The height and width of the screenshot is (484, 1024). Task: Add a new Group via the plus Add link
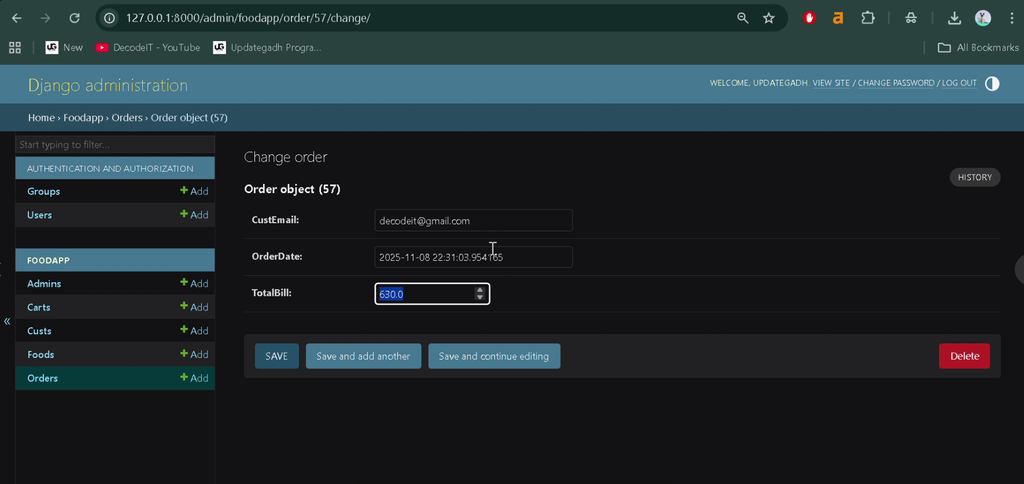coord(195,191)
